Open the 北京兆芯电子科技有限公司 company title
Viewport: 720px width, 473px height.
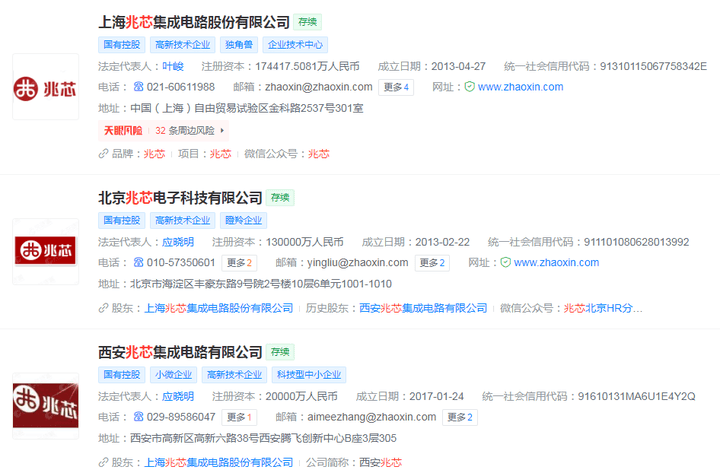click(180, 197)
